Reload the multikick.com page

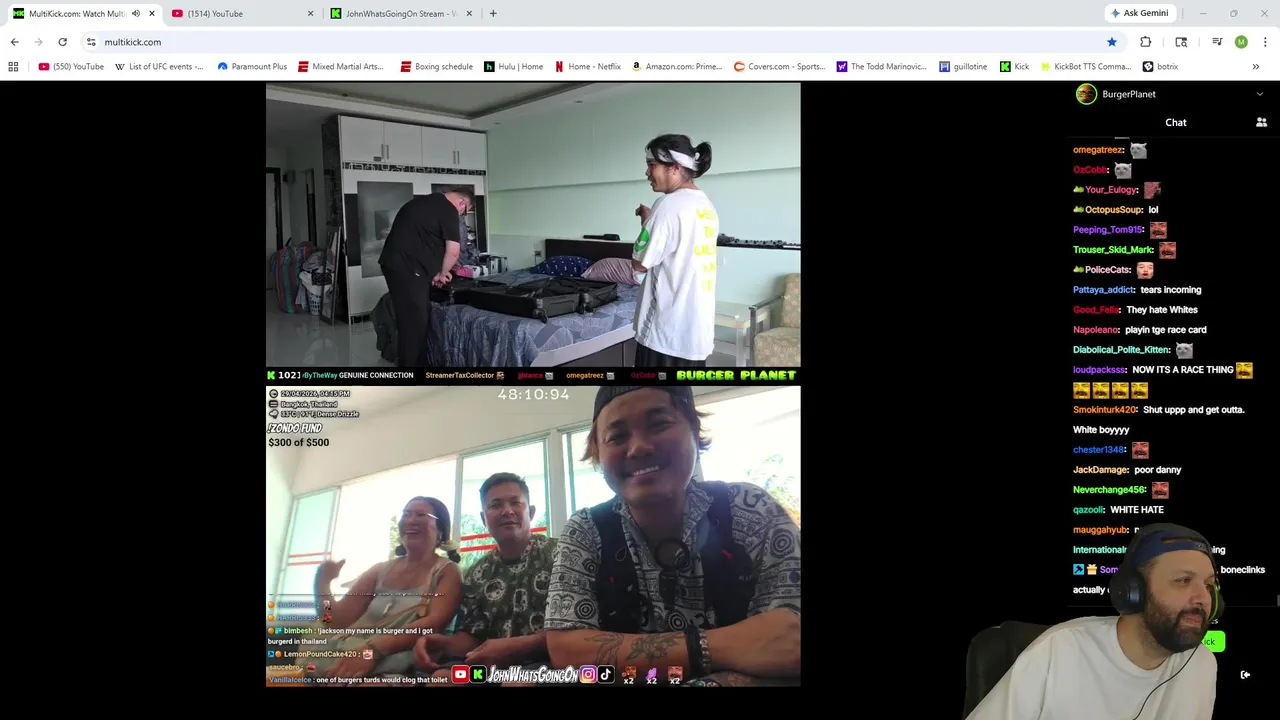[x=62, y=42]
